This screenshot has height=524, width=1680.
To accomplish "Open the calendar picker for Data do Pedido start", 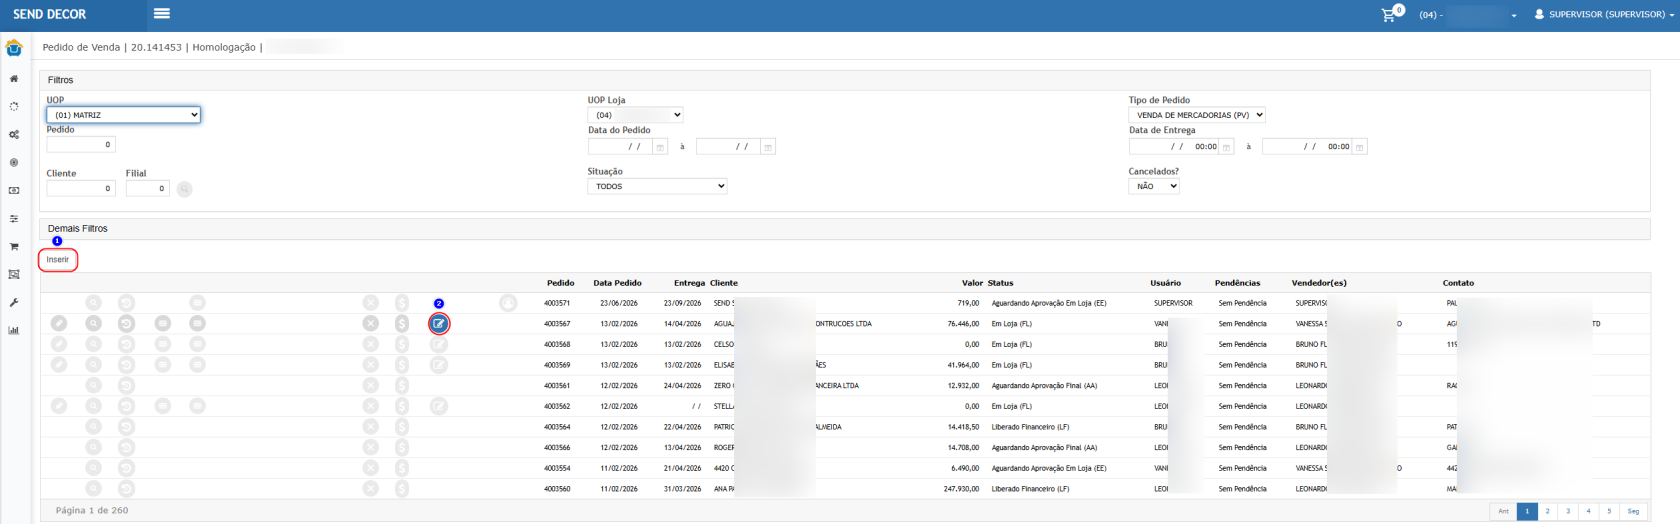I will (x=660, y=147).
